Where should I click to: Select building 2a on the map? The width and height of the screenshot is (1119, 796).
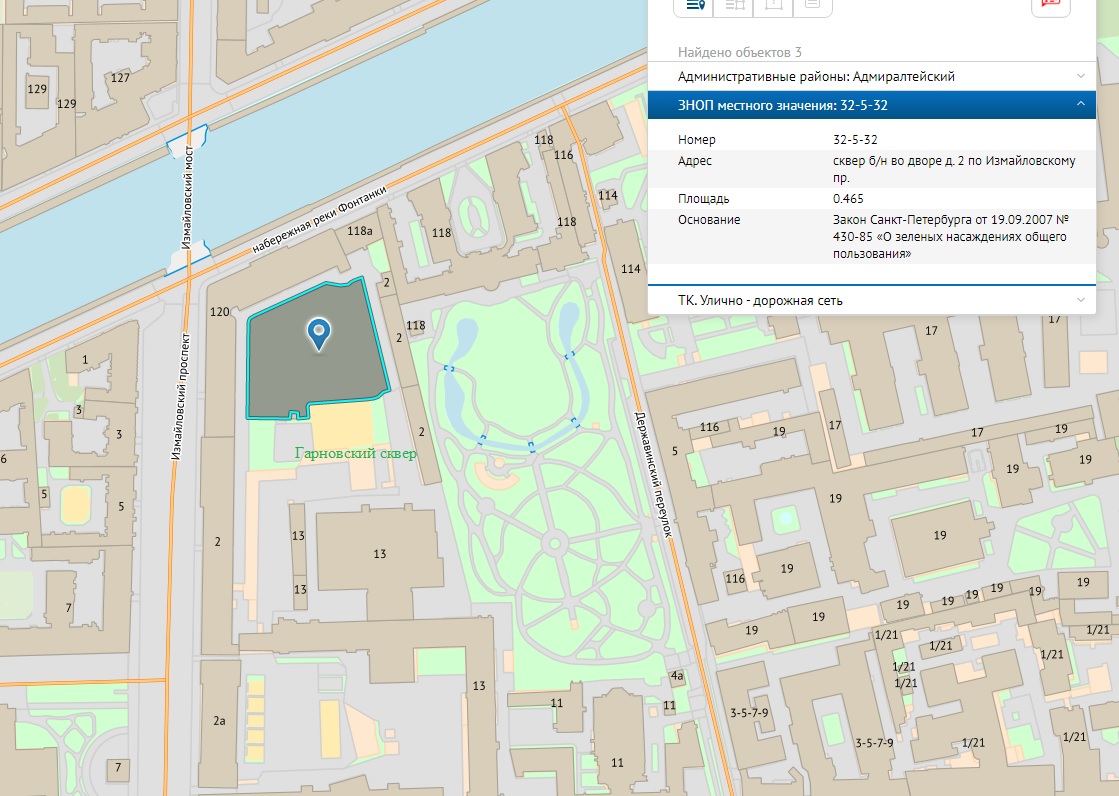[x=218, y=720]
